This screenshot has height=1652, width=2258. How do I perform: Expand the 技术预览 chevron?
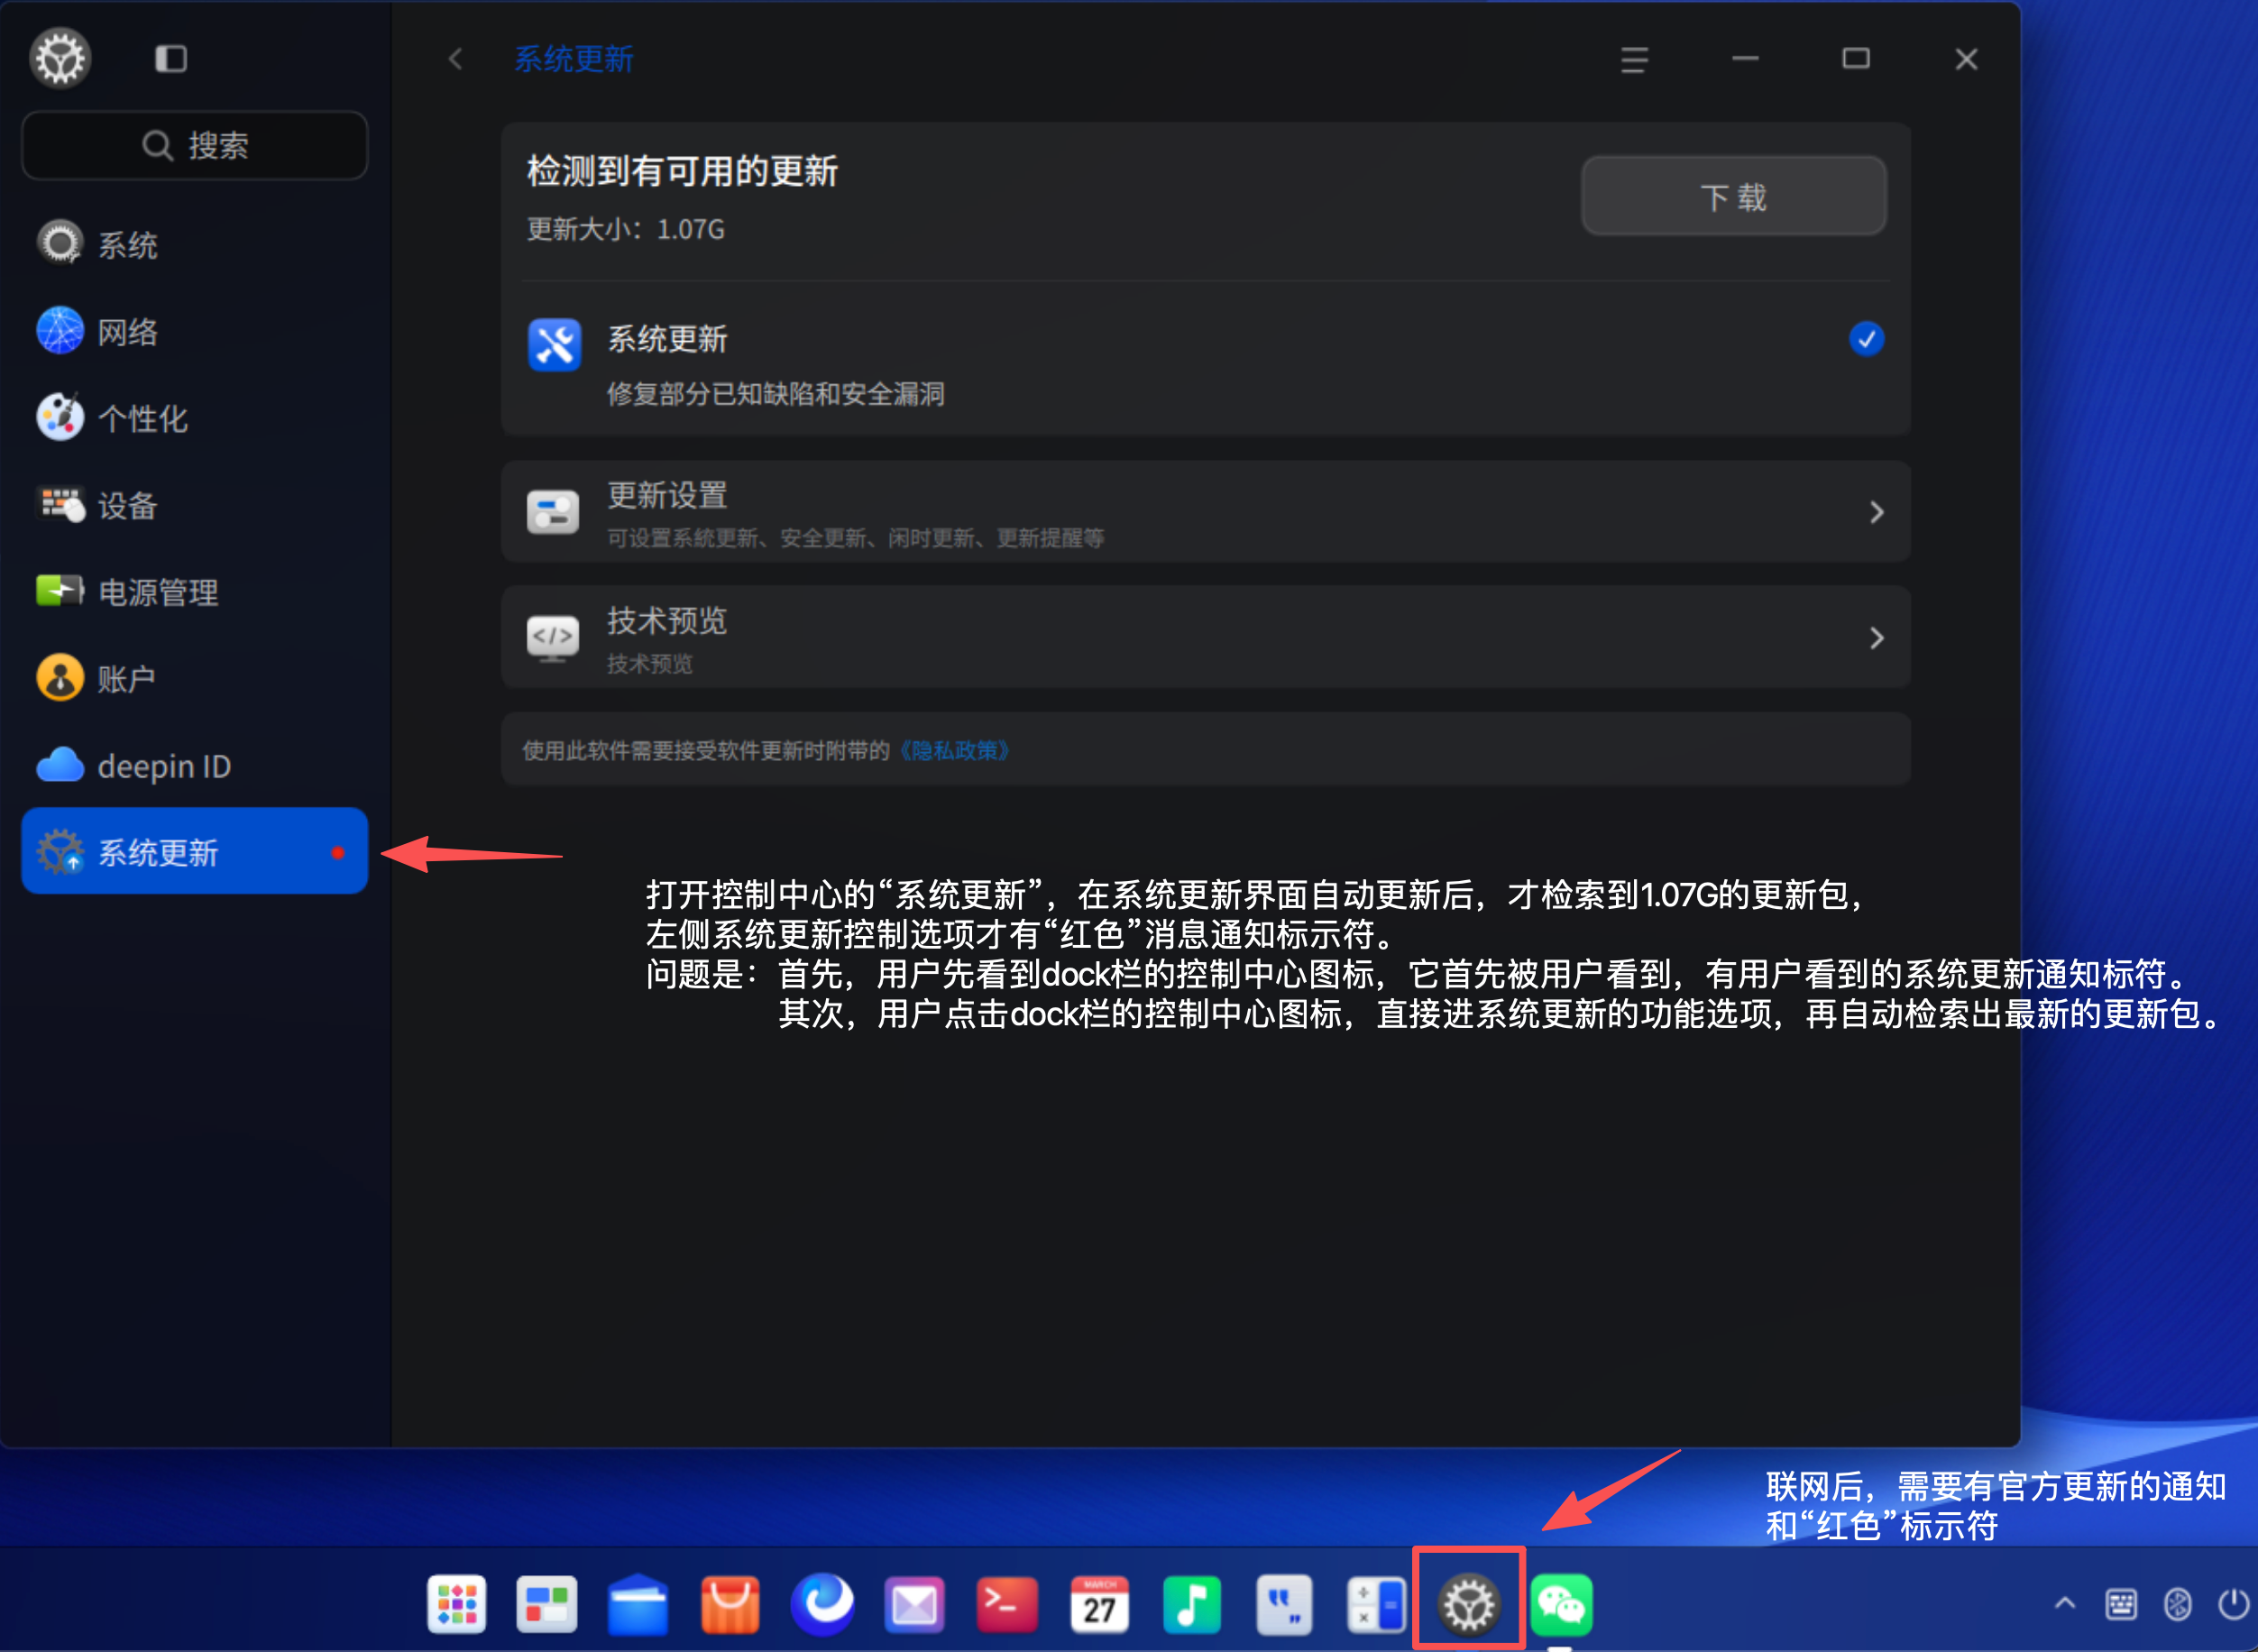coord(1876,638)
